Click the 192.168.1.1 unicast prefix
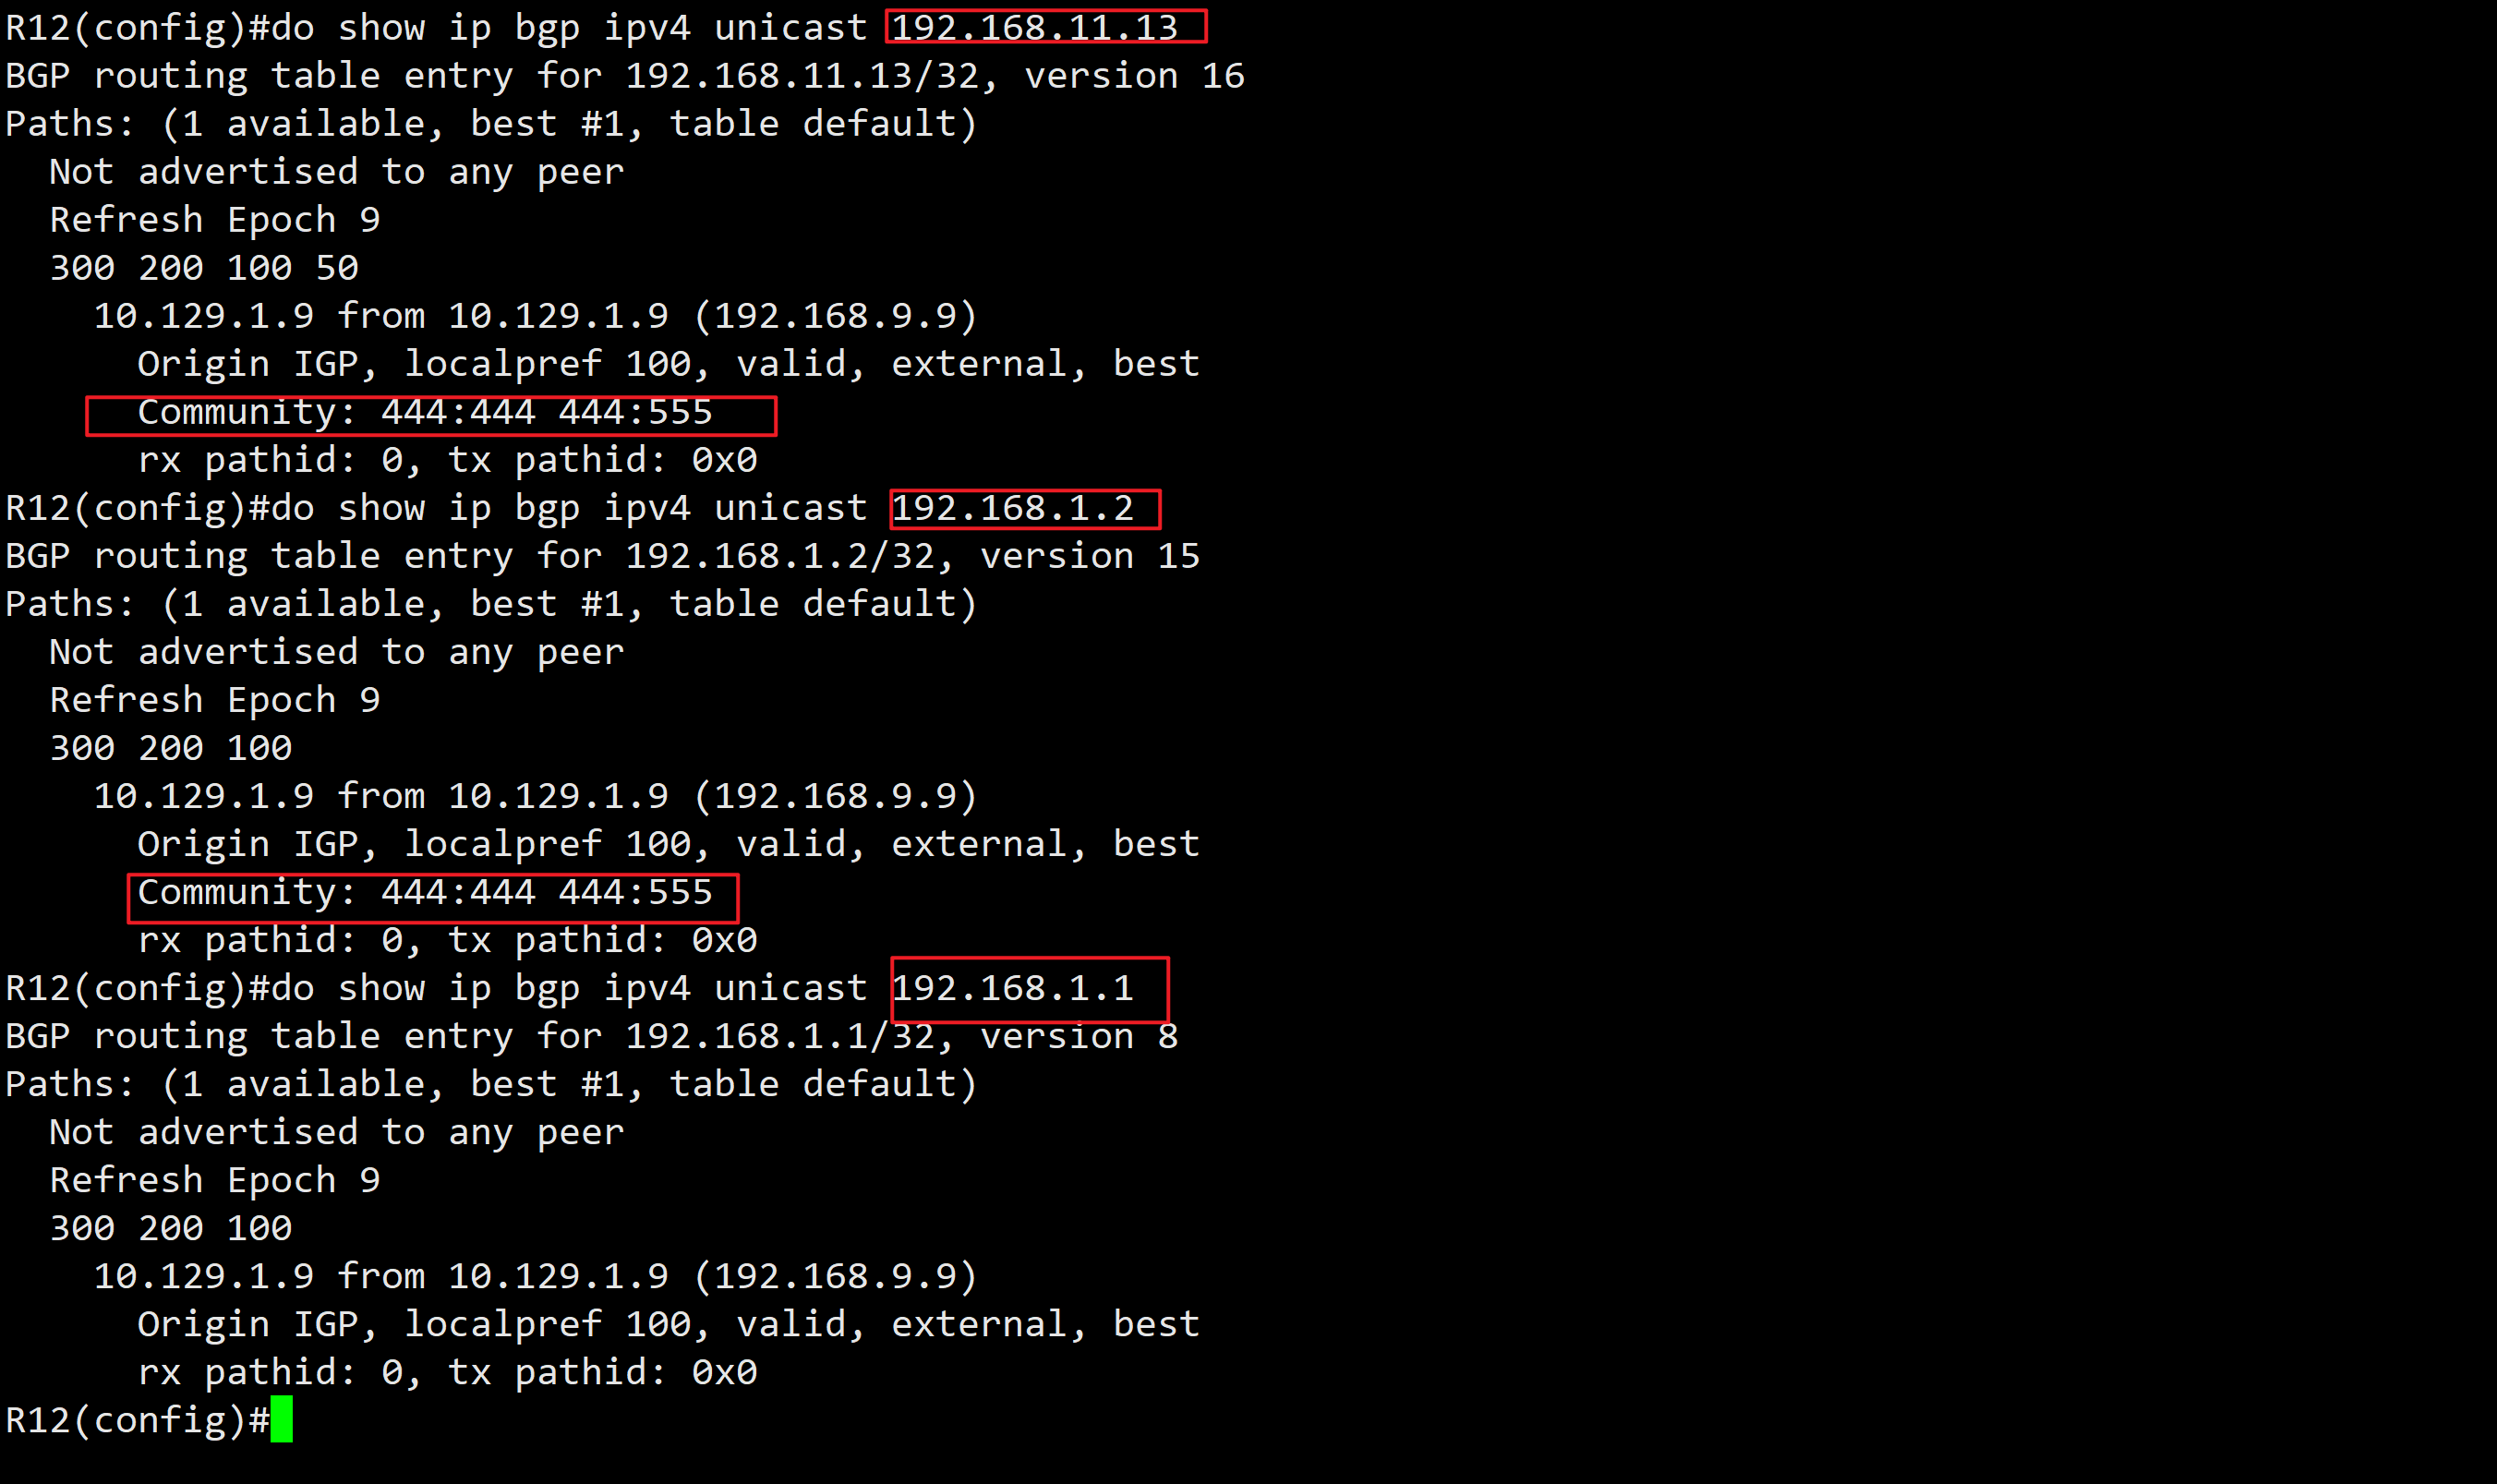Viewport: 2497px width, 1484px height. click(x=1017, y=987)
